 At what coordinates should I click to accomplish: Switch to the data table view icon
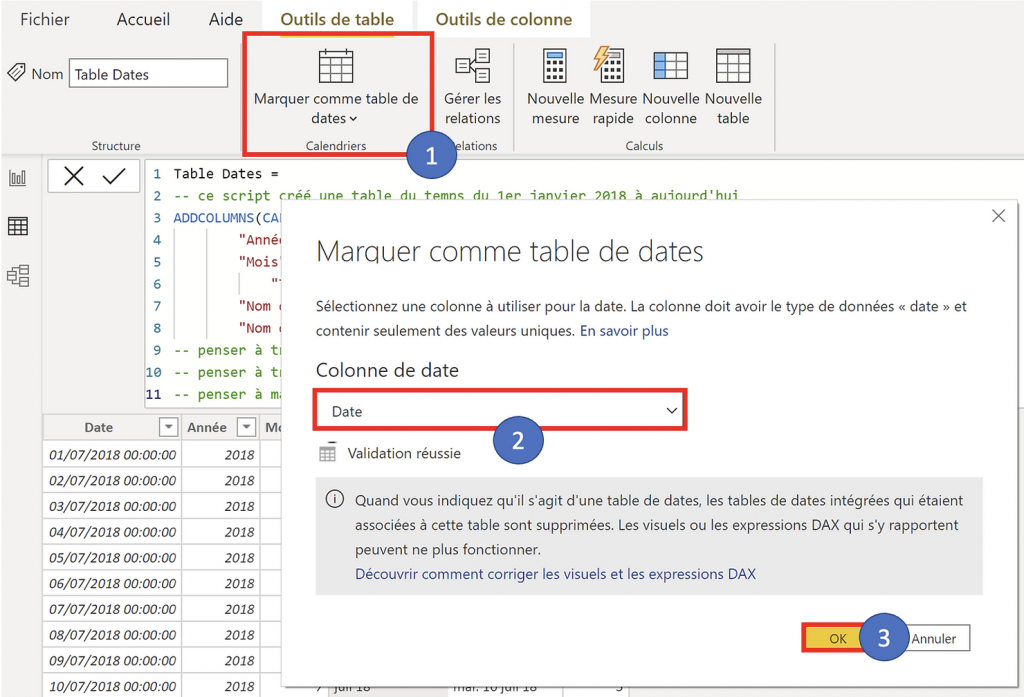point(18,226)
